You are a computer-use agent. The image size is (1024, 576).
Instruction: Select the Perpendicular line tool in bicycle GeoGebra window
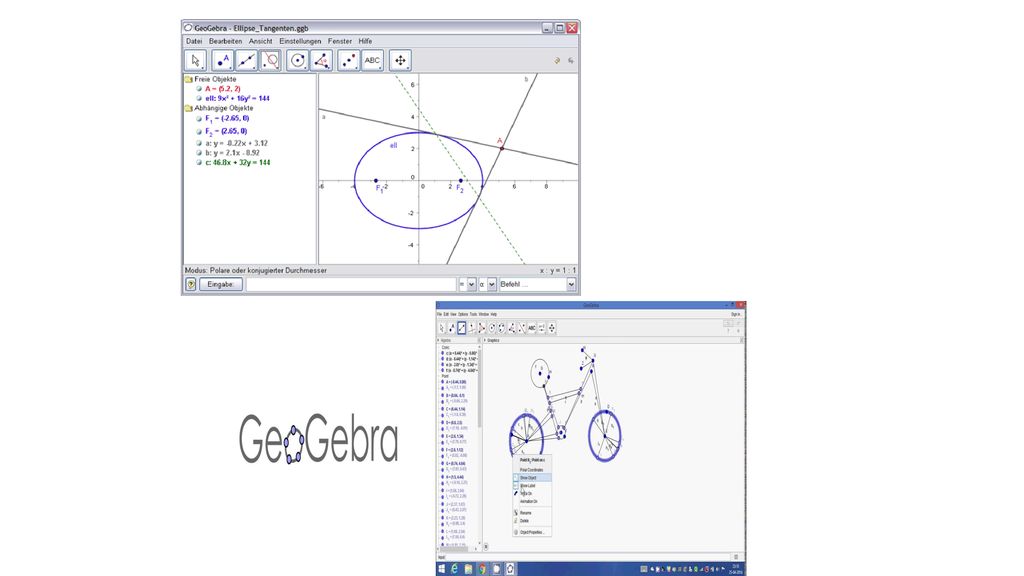472,328
